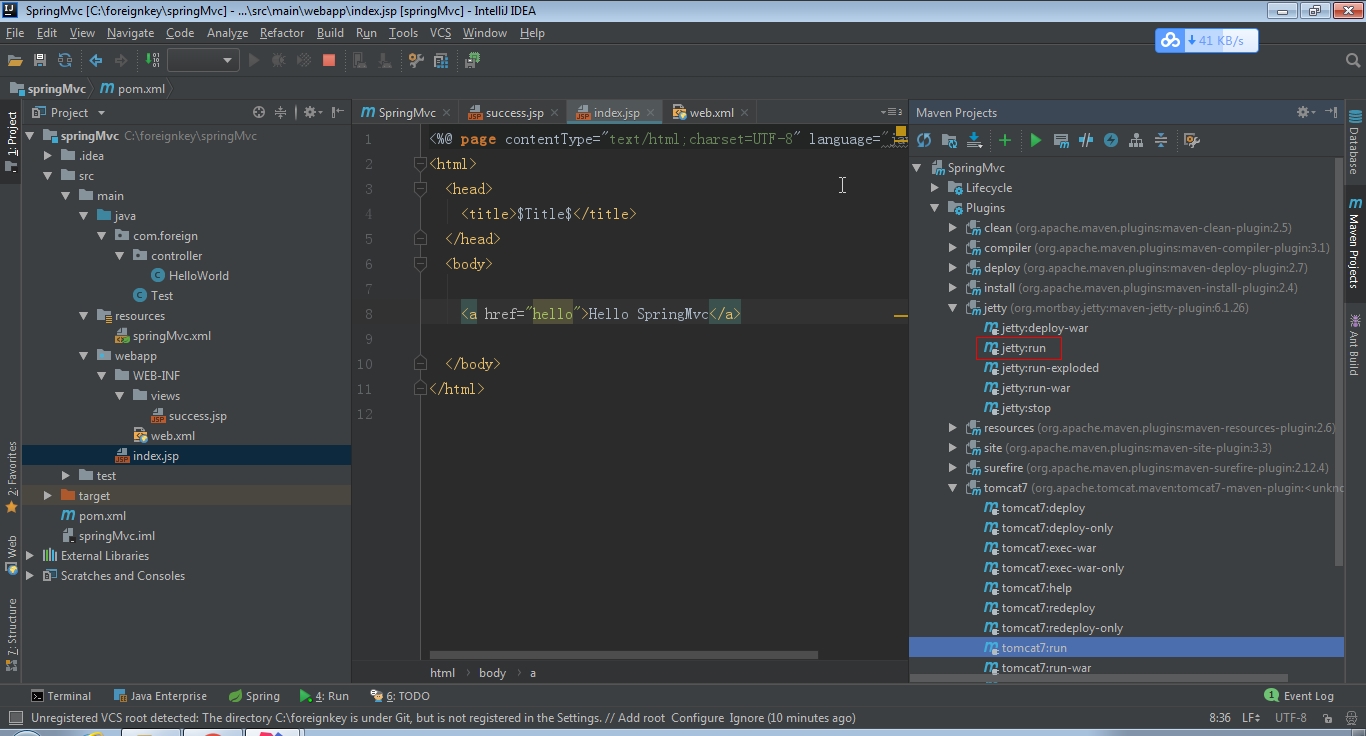Image resolution: width=1366 pixels, height=736 pixels.
Task: Open Settings via the wrench toolbar icon
Action: 417,60
